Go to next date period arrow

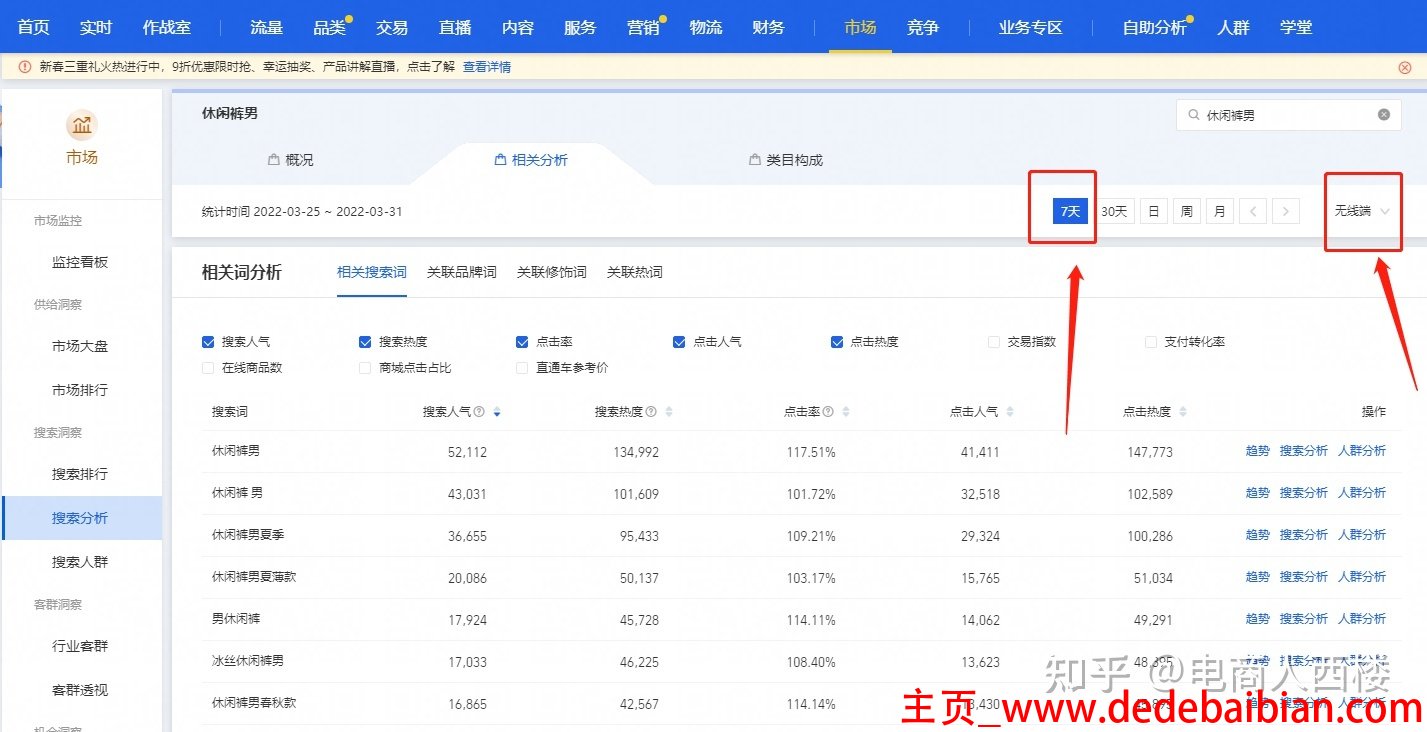coord(1286,211)
